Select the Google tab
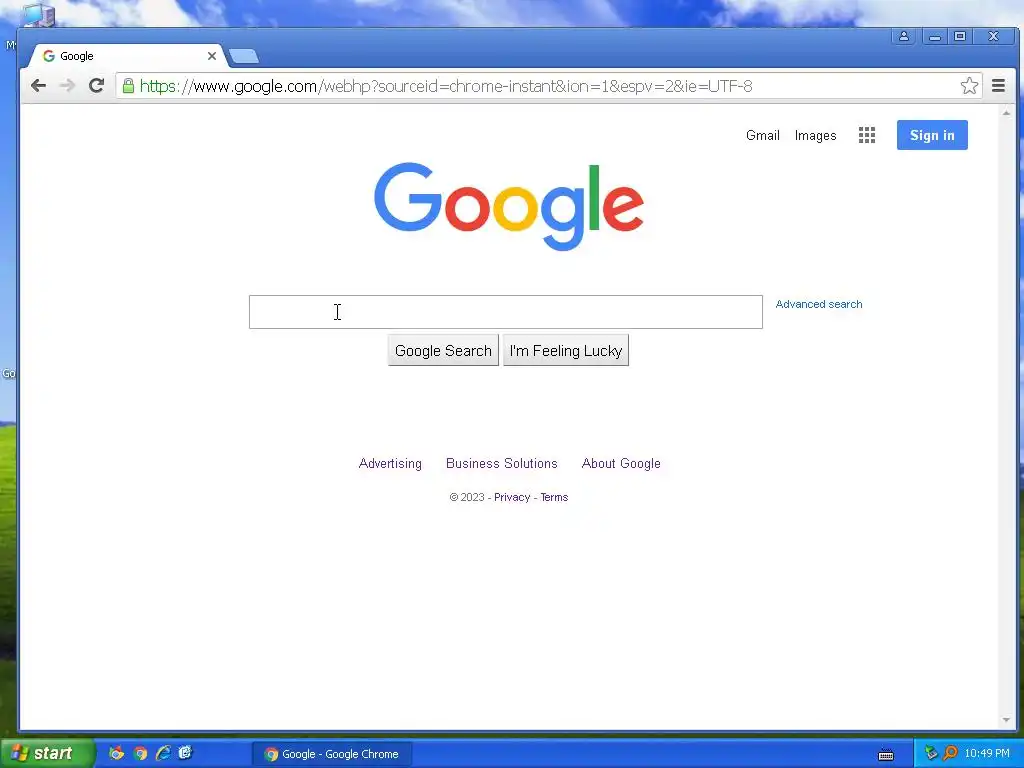The image size is (1024, 768). pos(124,56)
